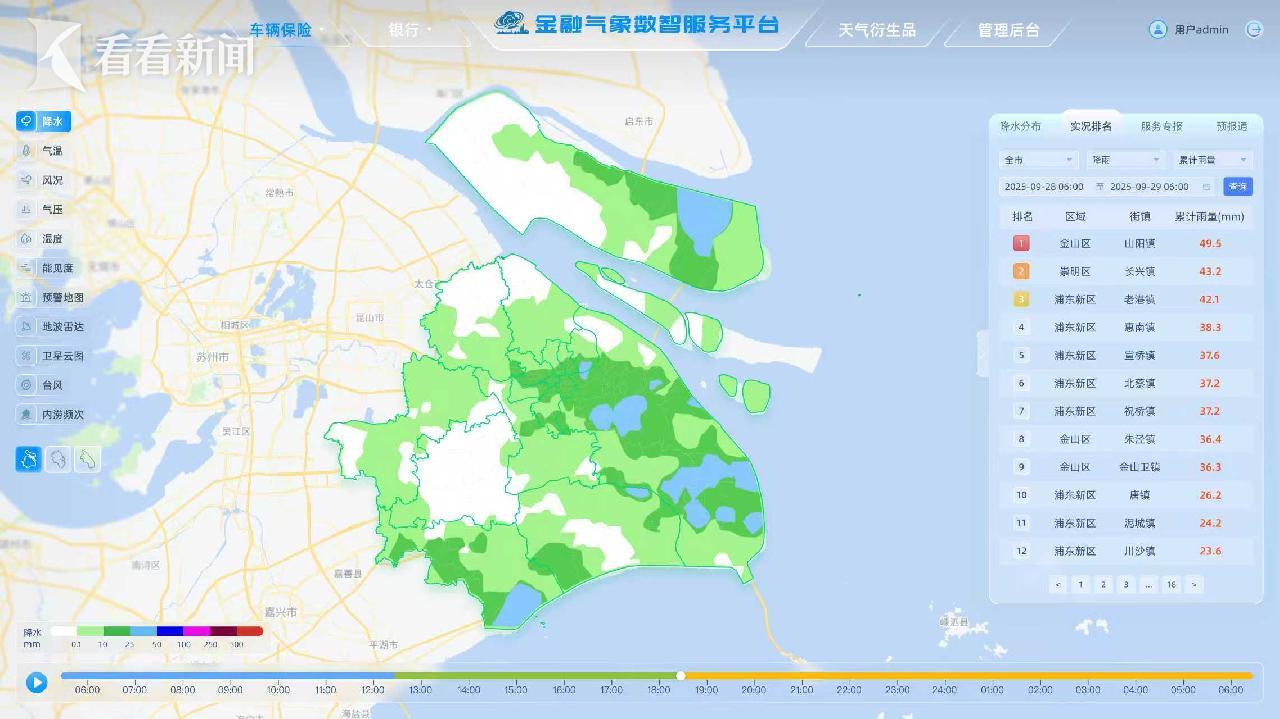This screenshot has width=1280, height=719.
Task: Switch to the 降水分布 tab
Action: pyautogui.click(x=1020, y=127)
